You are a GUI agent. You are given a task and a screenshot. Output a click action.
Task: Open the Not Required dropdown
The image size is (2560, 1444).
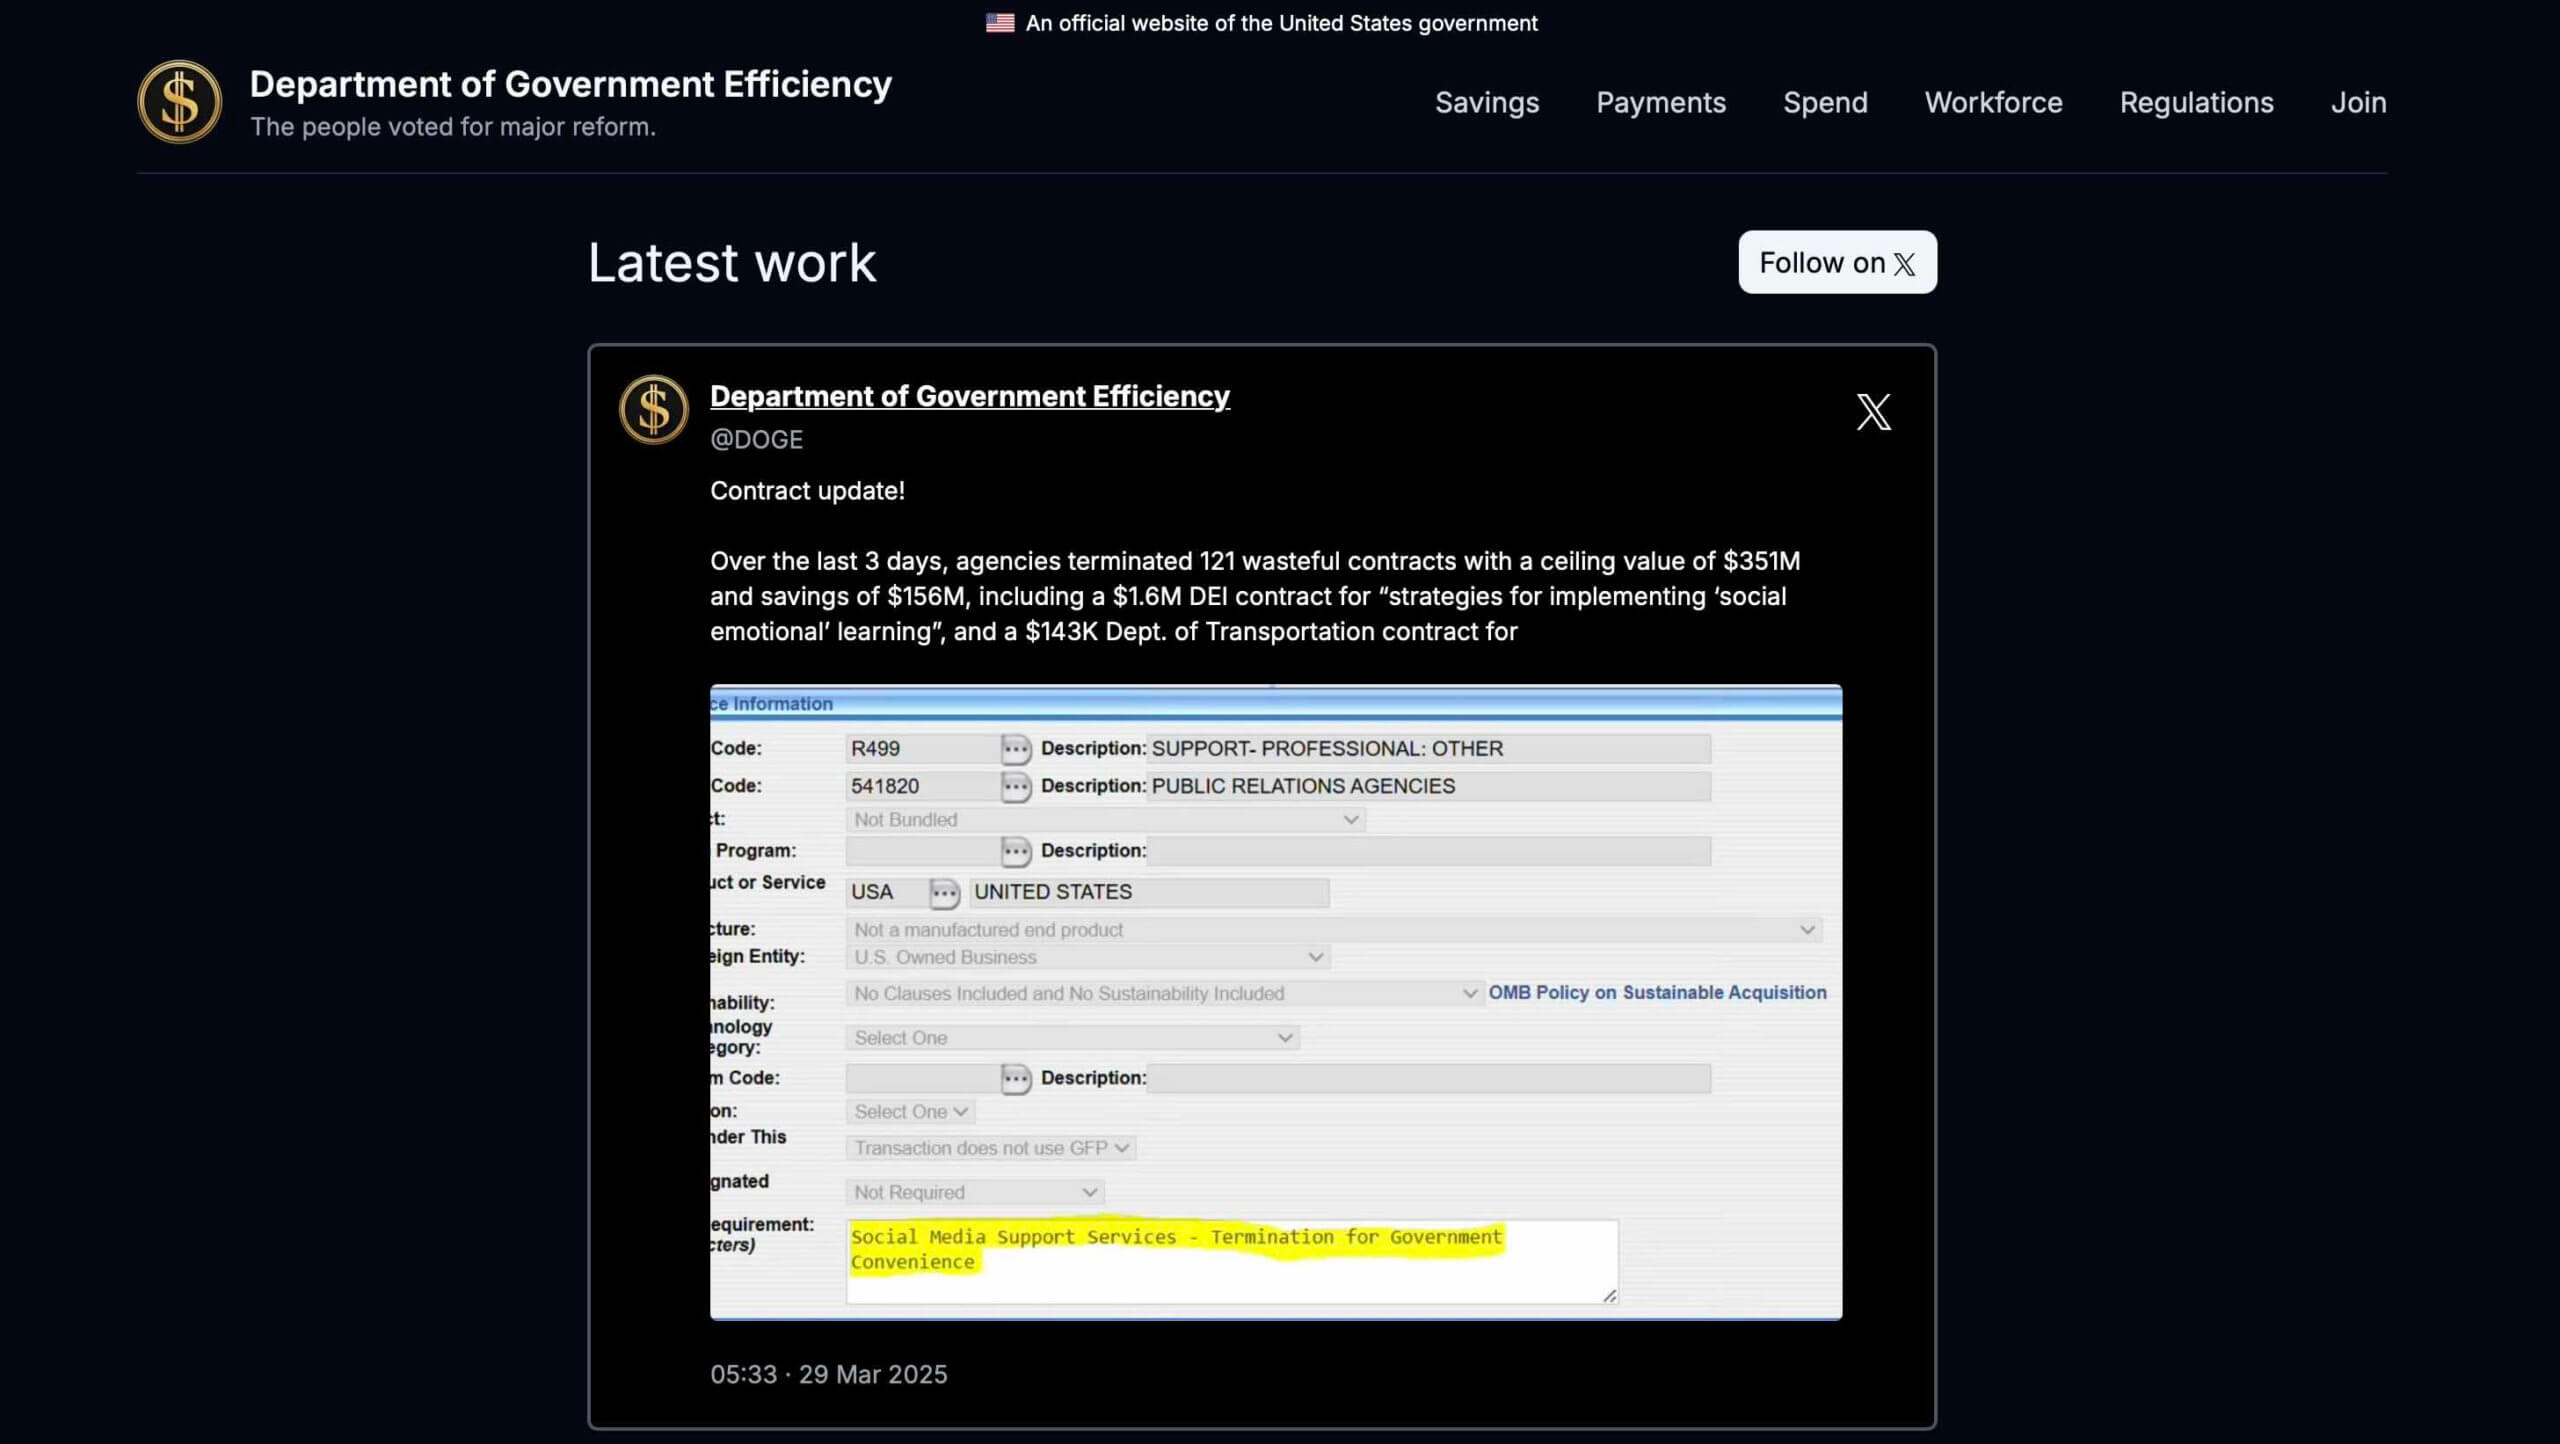pos(974,1192)
